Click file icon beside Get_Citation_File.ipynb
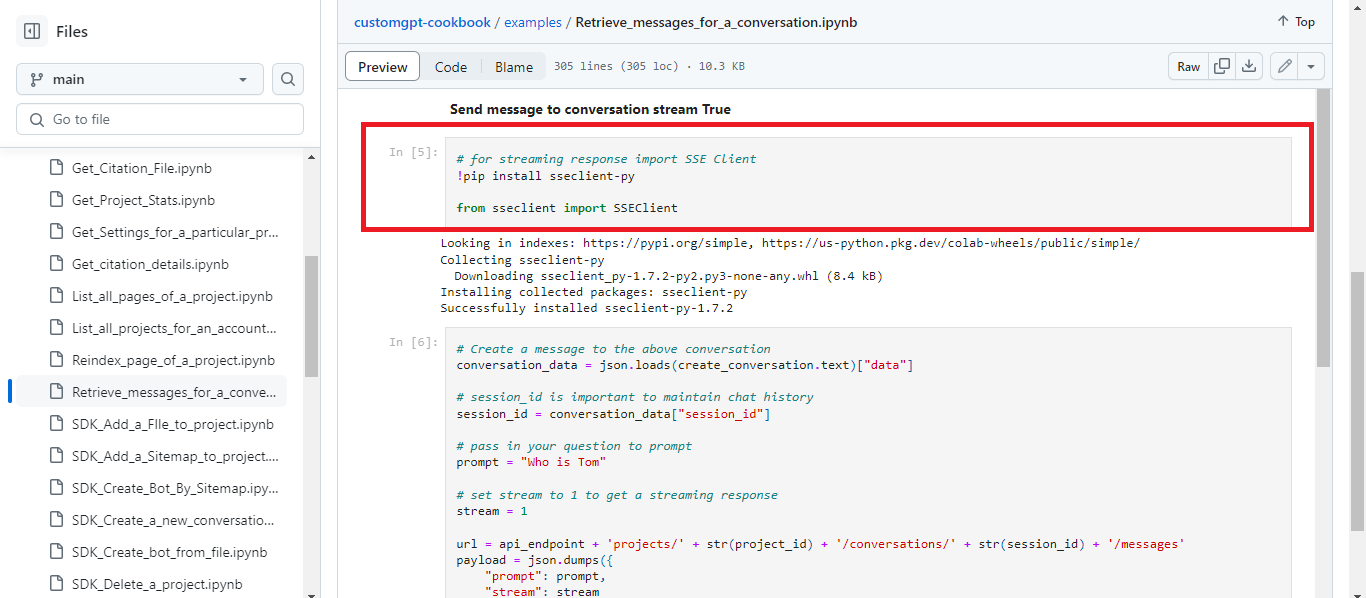 click(x=55, y=167)
